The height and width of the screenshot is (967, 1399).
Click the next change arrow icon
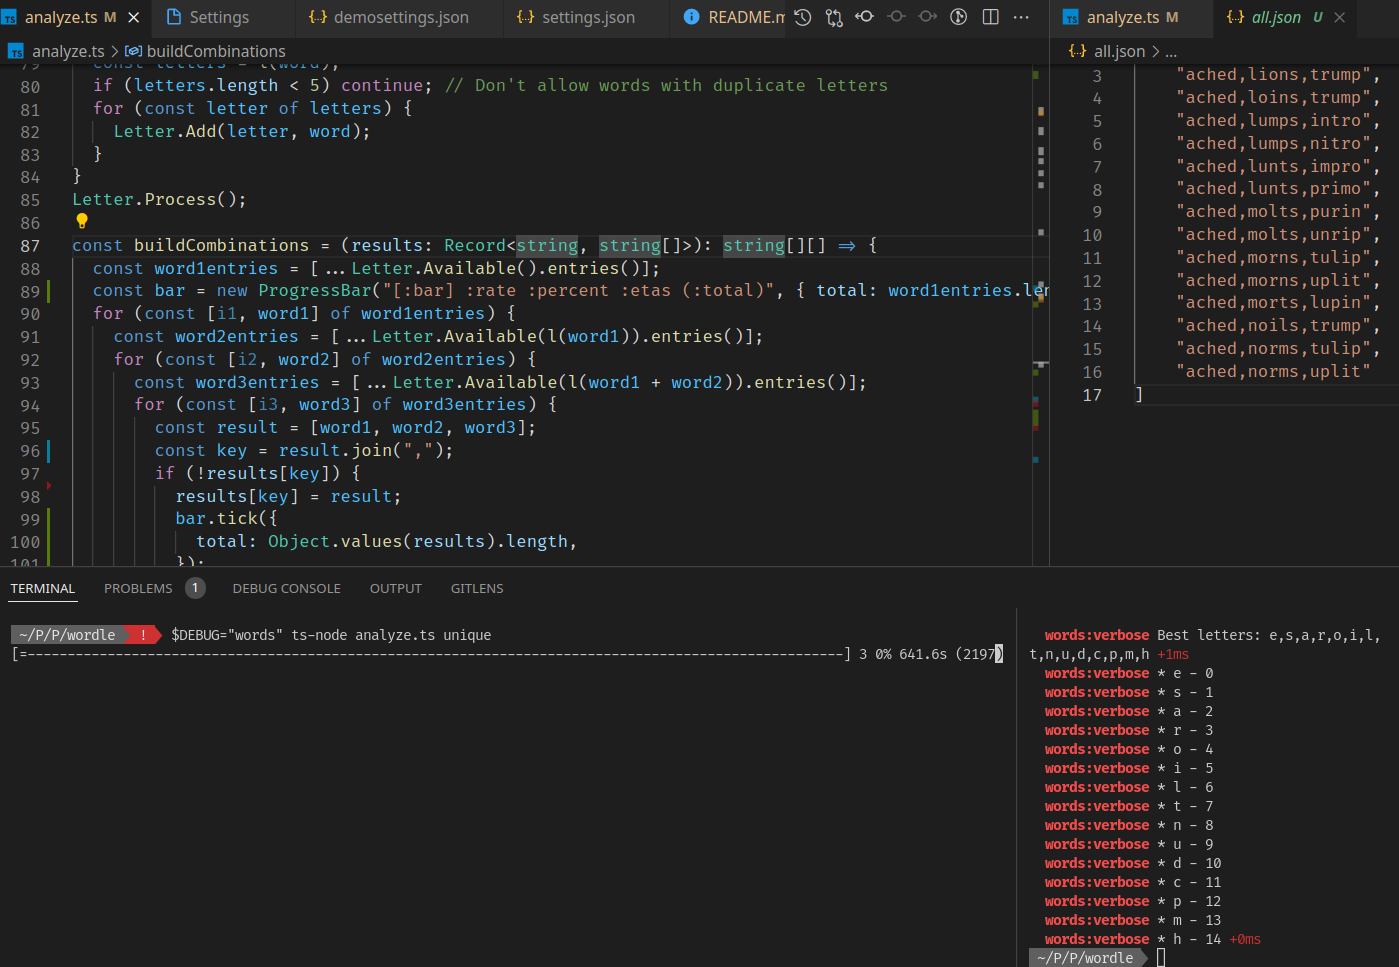click(x=928, y=17)
